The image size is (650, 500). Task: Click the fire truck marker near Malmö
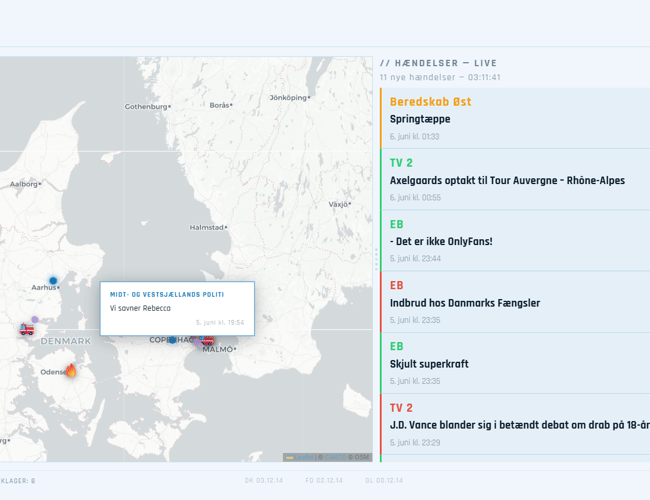208,340
